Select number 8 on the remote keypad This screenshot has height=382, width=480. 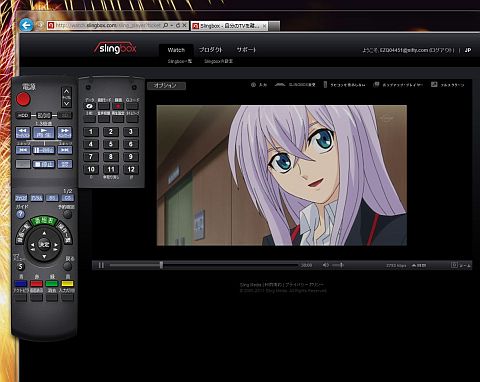click(x=111, y=157)
